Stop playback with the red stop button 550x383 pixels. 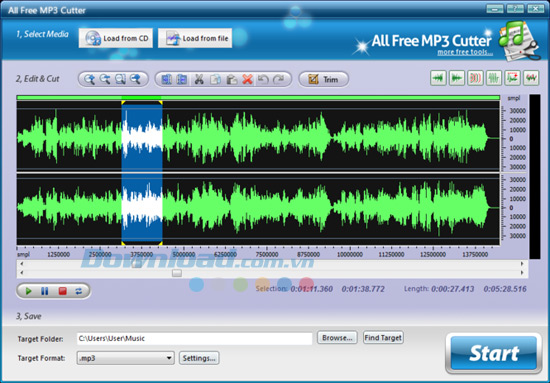tap(62, 291)
